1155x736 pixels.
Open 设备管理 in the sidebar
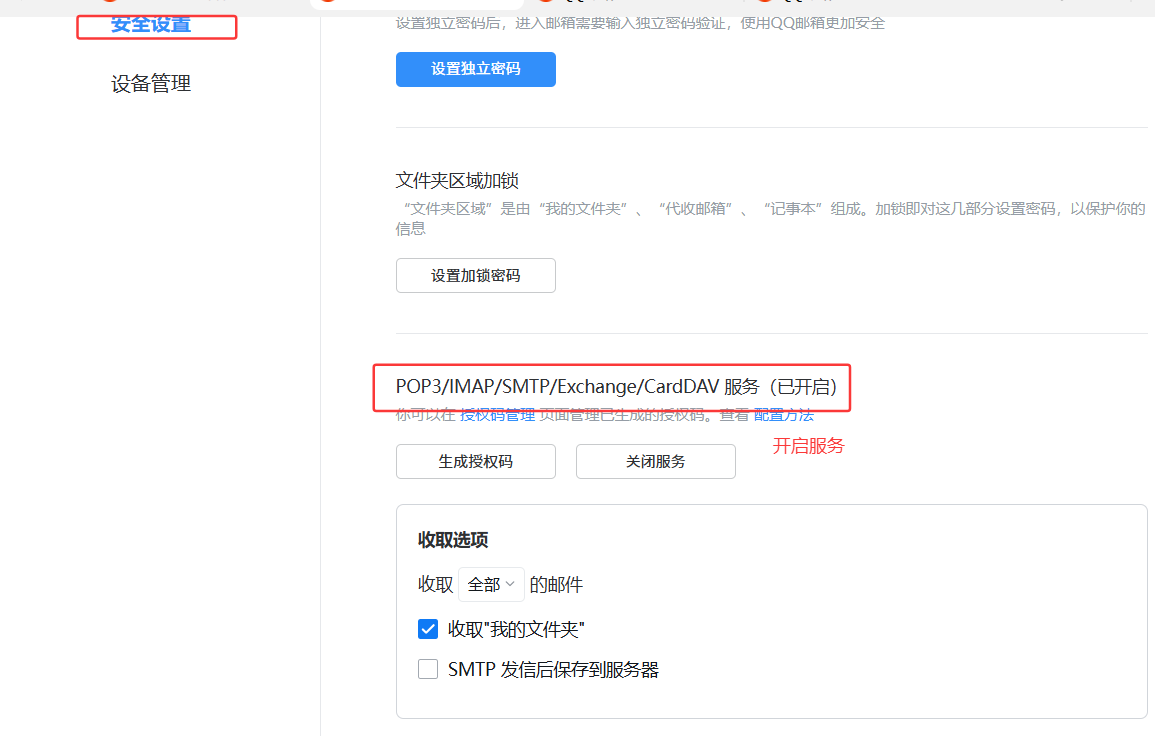pyautogui.click(x=151, y=84)
